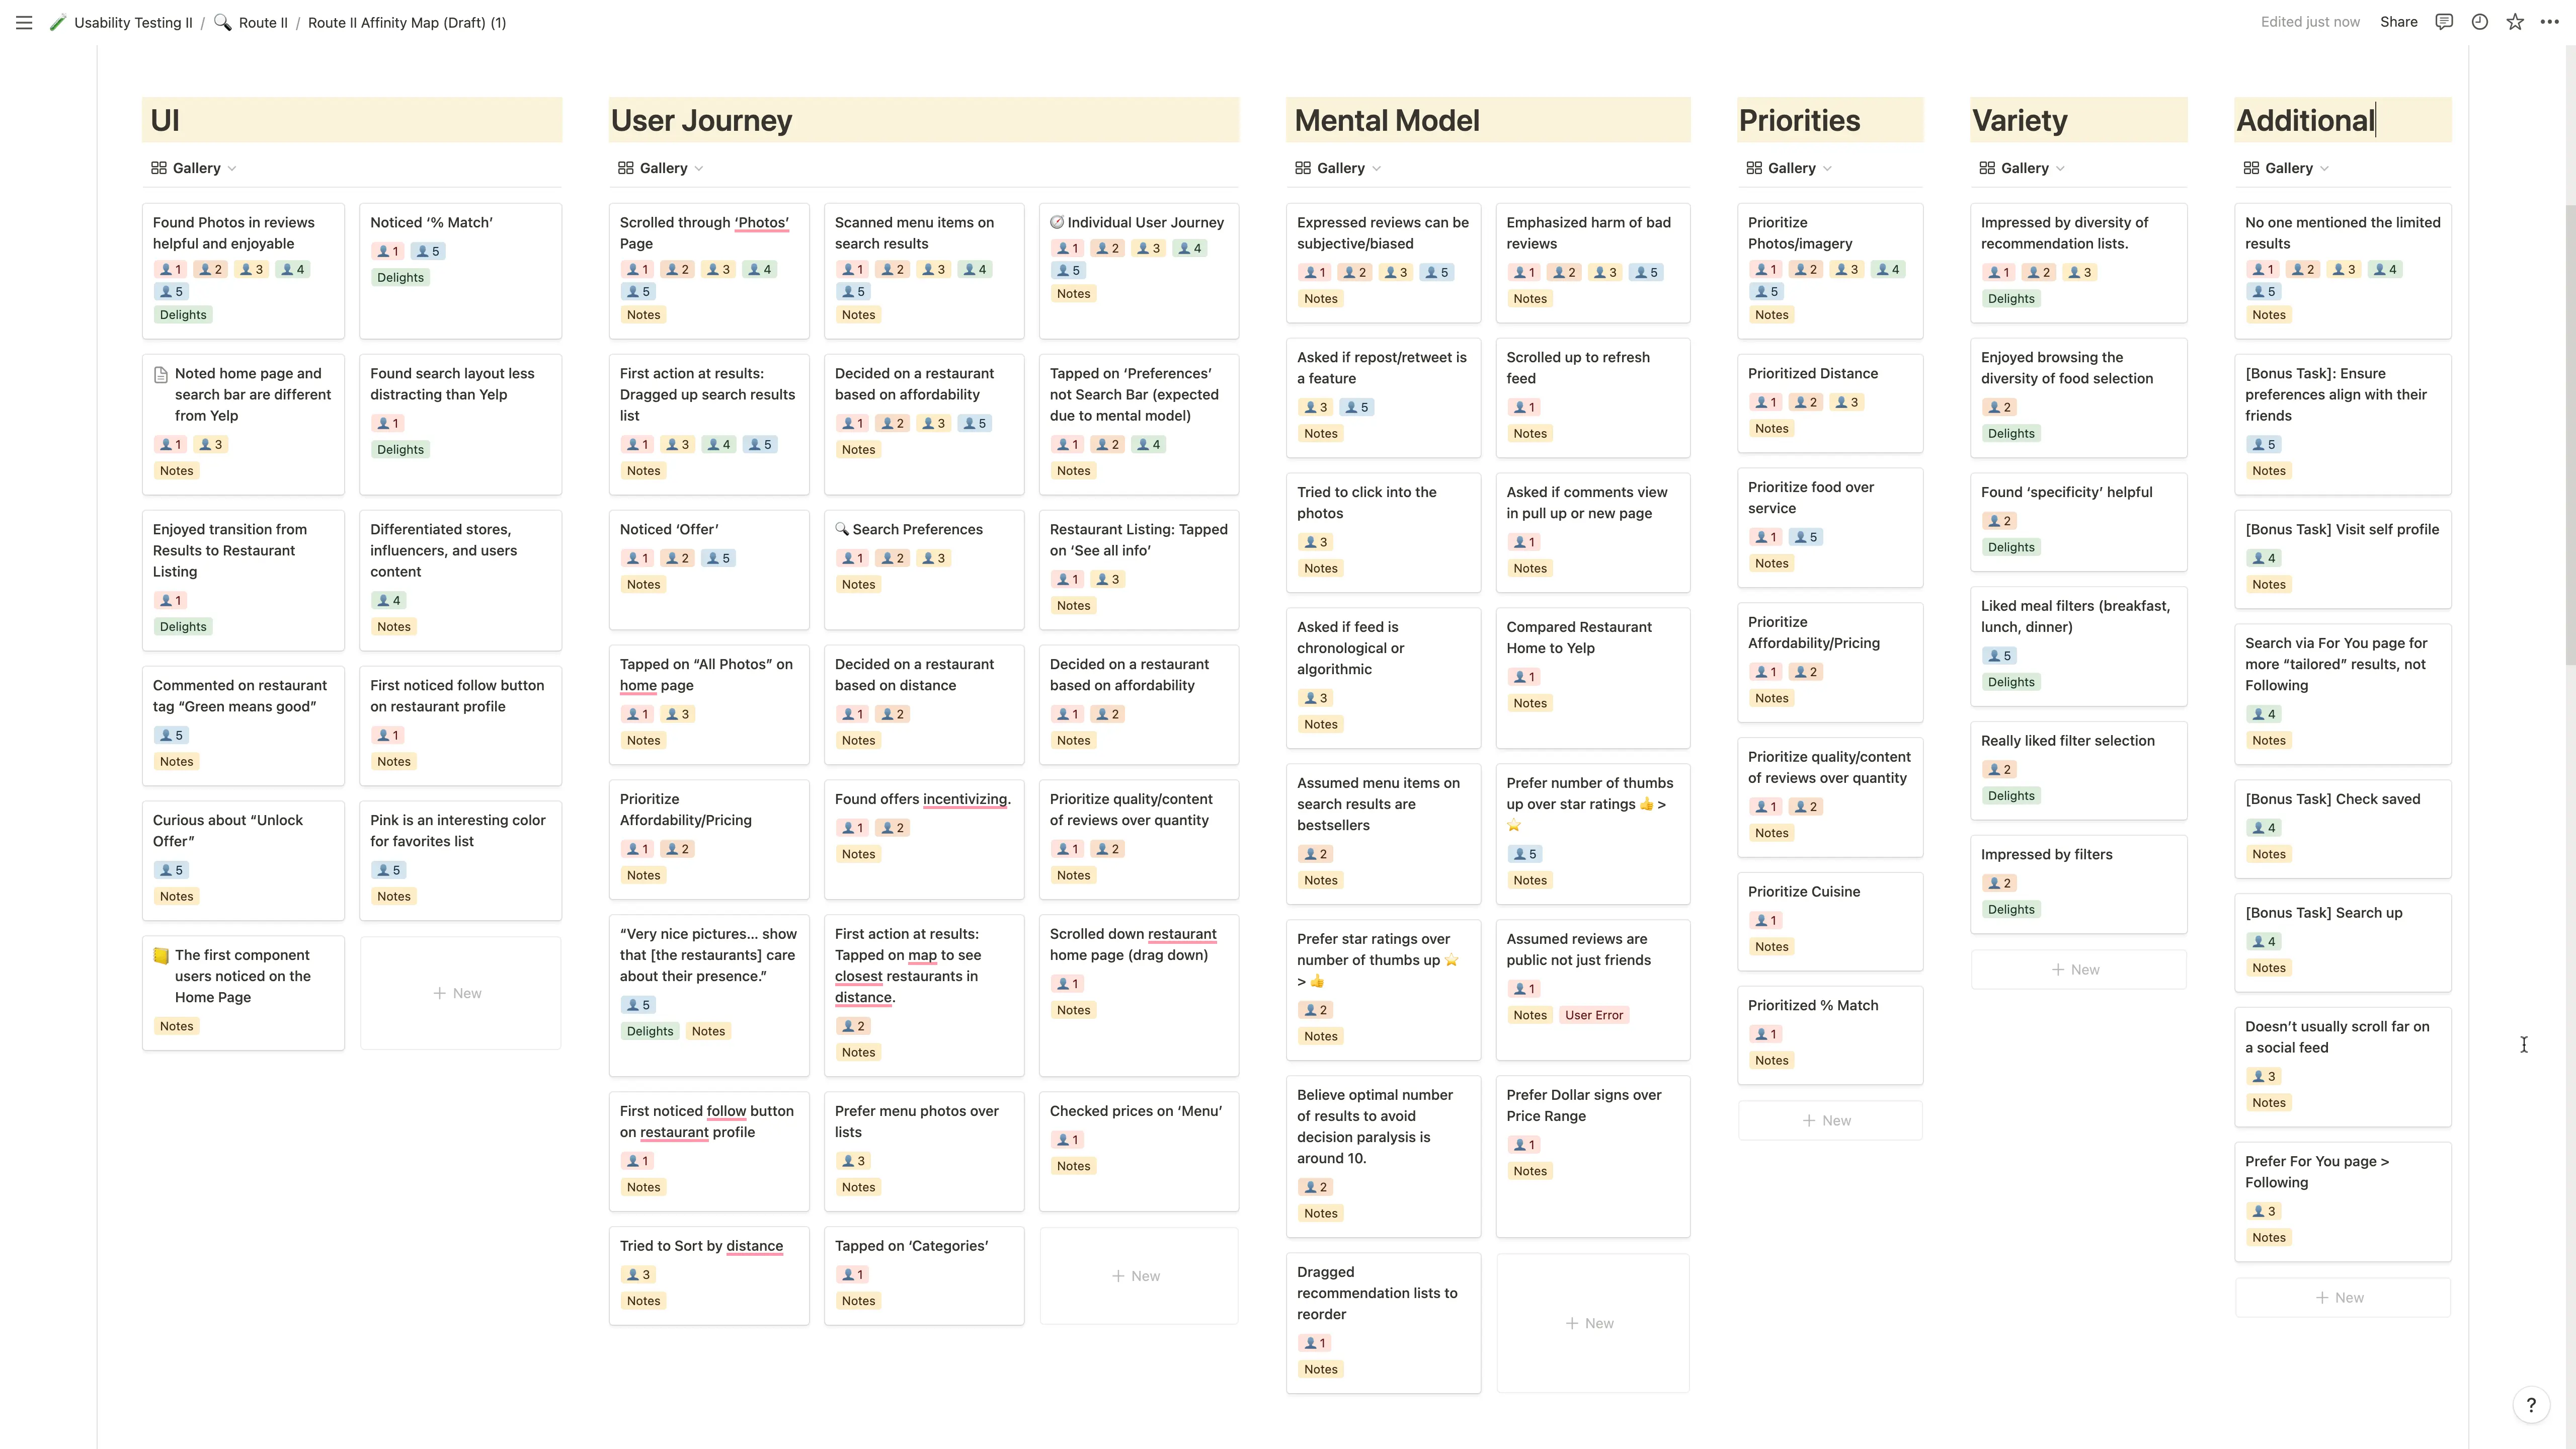Click the compass icon on Individual User Journey
The height and width of the screenshot is (1449, 2576).
pyautogui.click(x=1057, y=222)
